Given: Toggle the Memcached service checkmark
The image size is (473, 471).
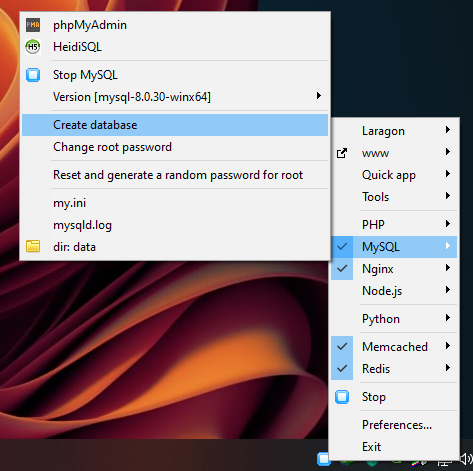Looking at the screenshot, I should [x=342, y=347].
